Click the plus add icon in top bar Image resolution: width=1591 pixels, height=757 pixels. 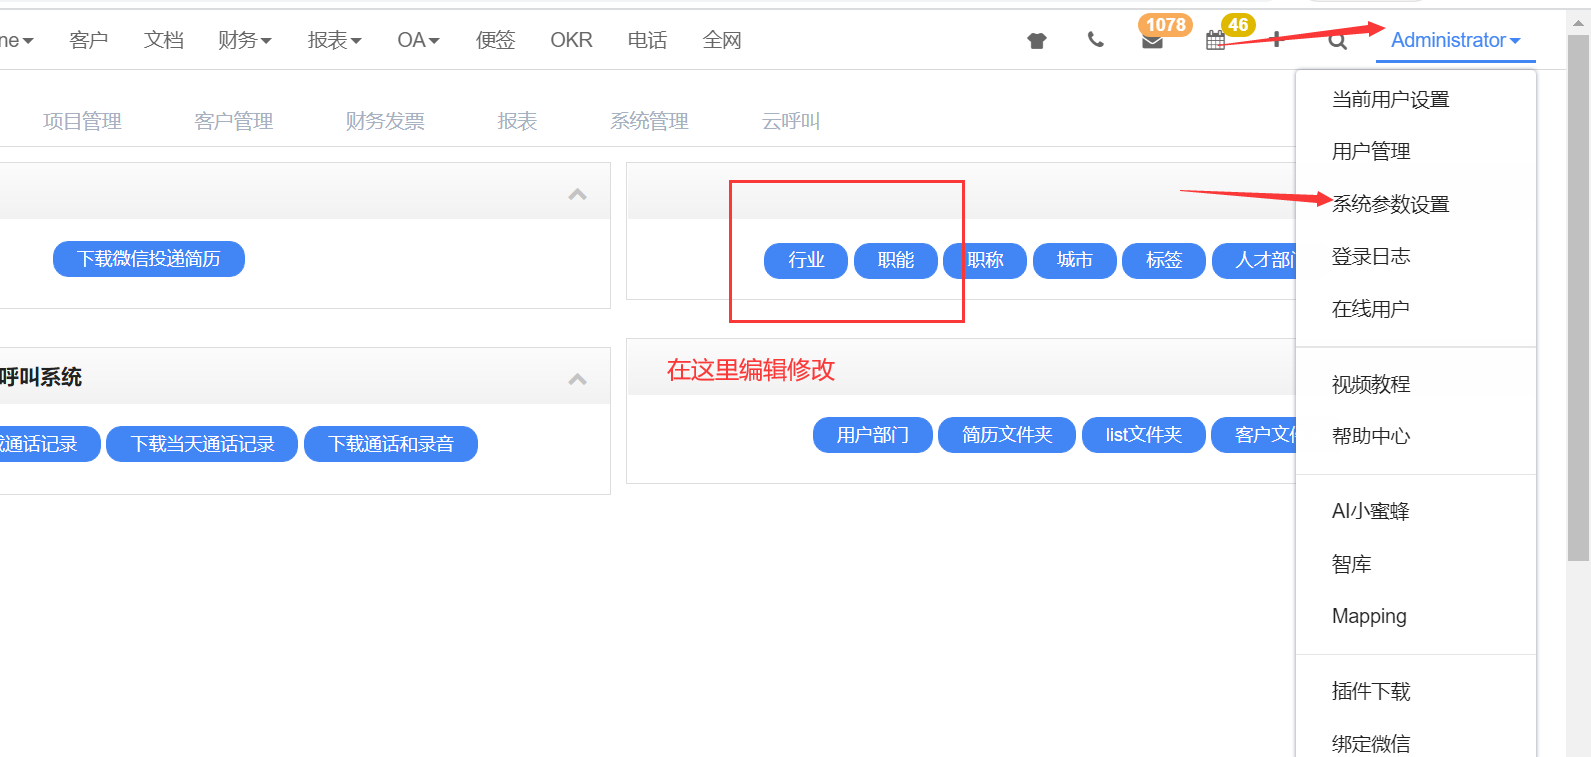1276,40
